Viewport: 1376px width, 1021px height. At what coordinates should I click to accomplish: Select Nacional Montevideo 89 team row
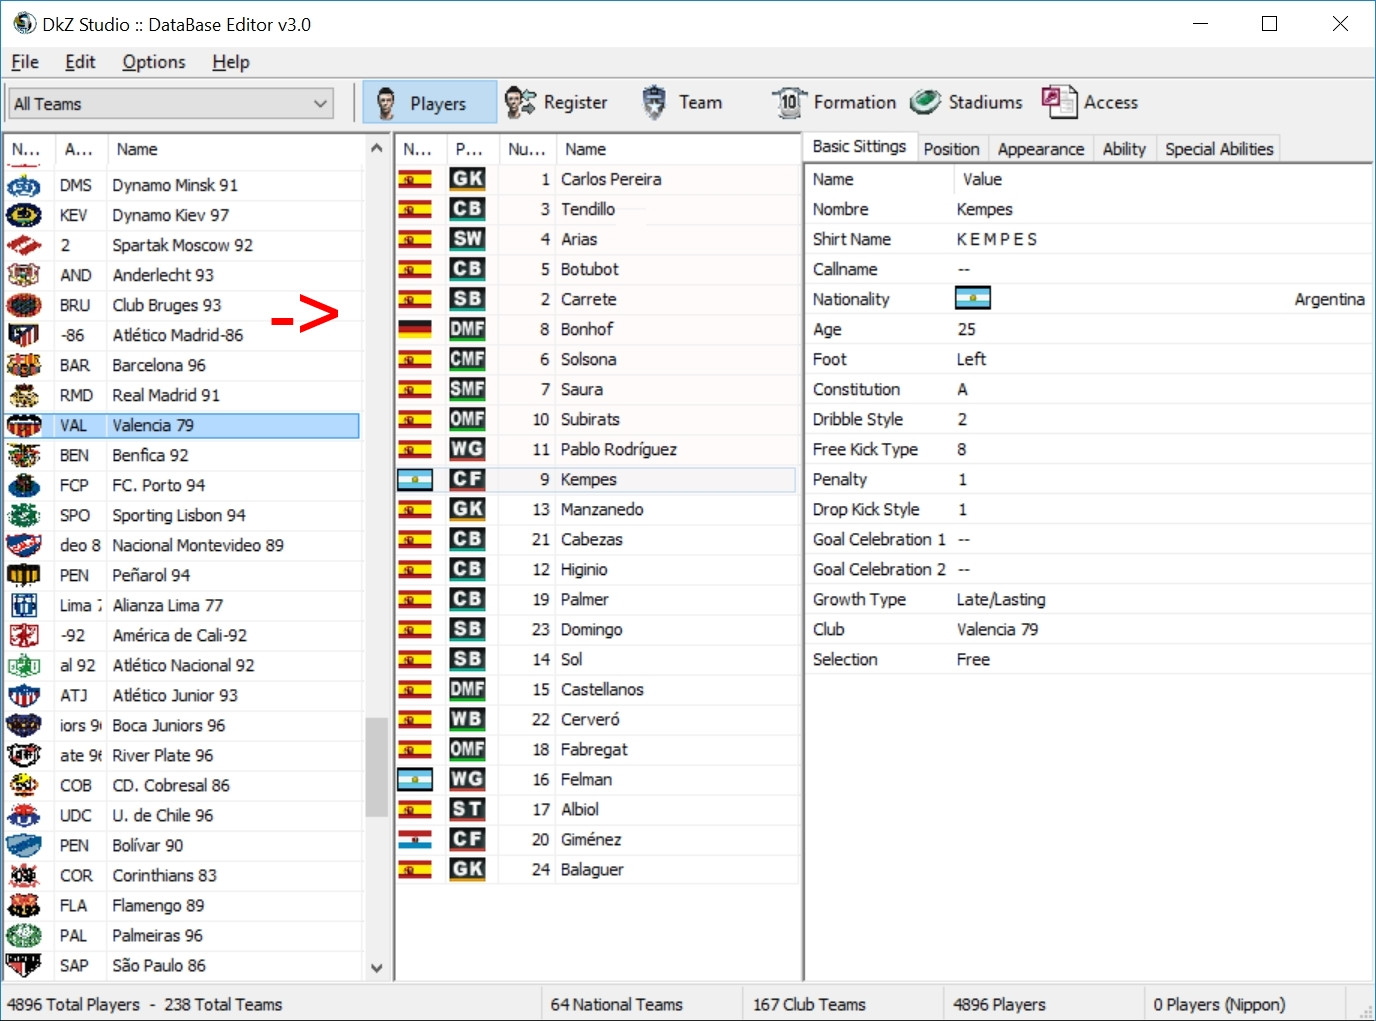(181, 545)
